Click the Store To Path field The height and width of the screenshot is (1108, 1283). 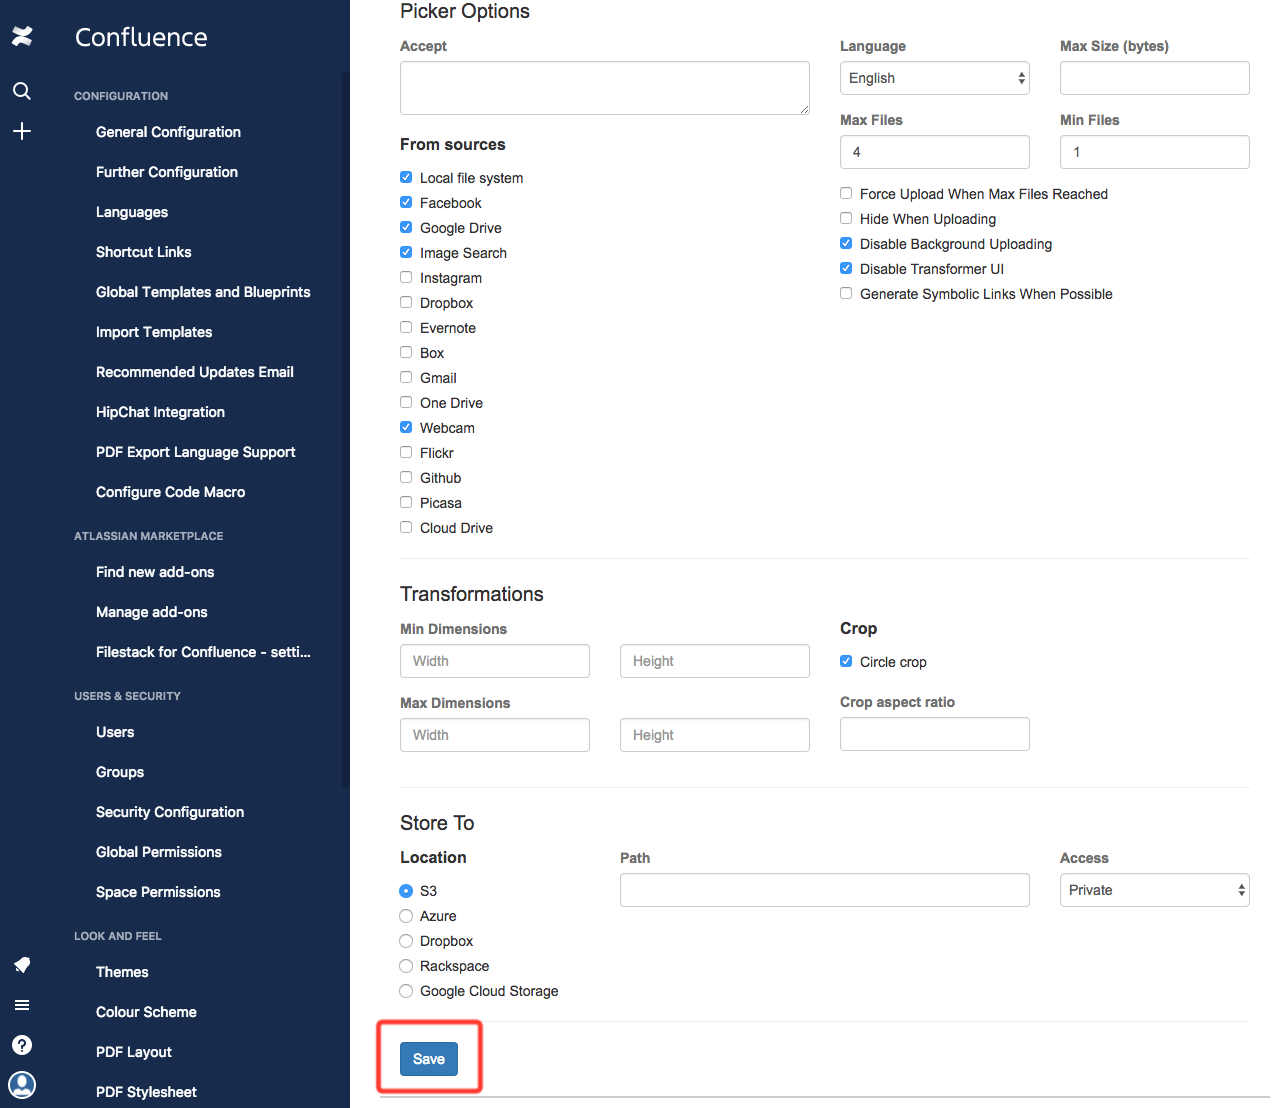tap(825, 890)
